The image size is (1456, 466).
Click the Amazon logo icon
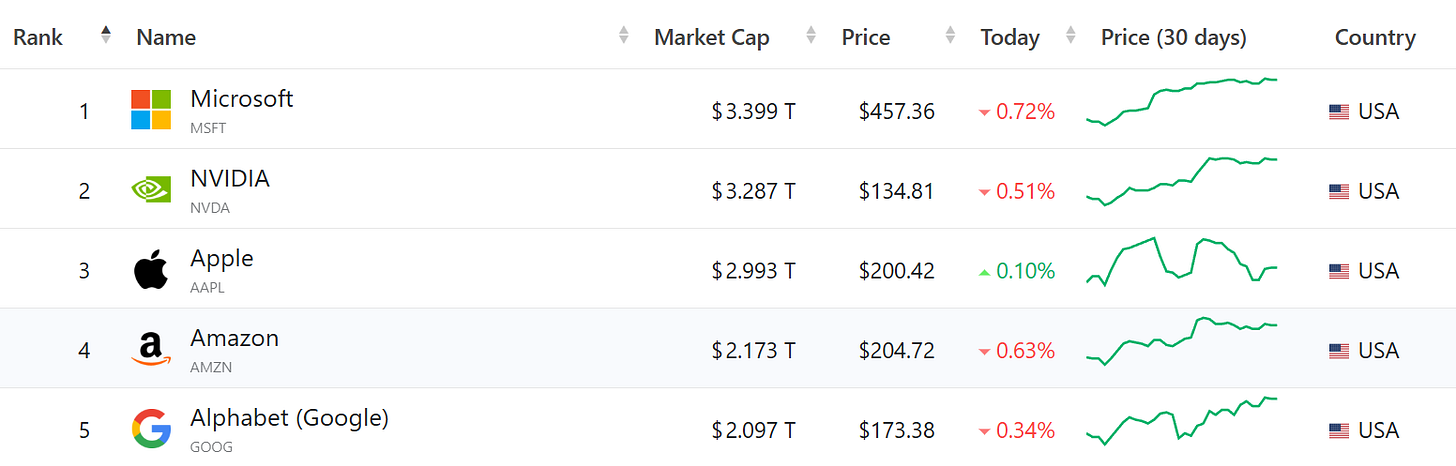(151, 349)
